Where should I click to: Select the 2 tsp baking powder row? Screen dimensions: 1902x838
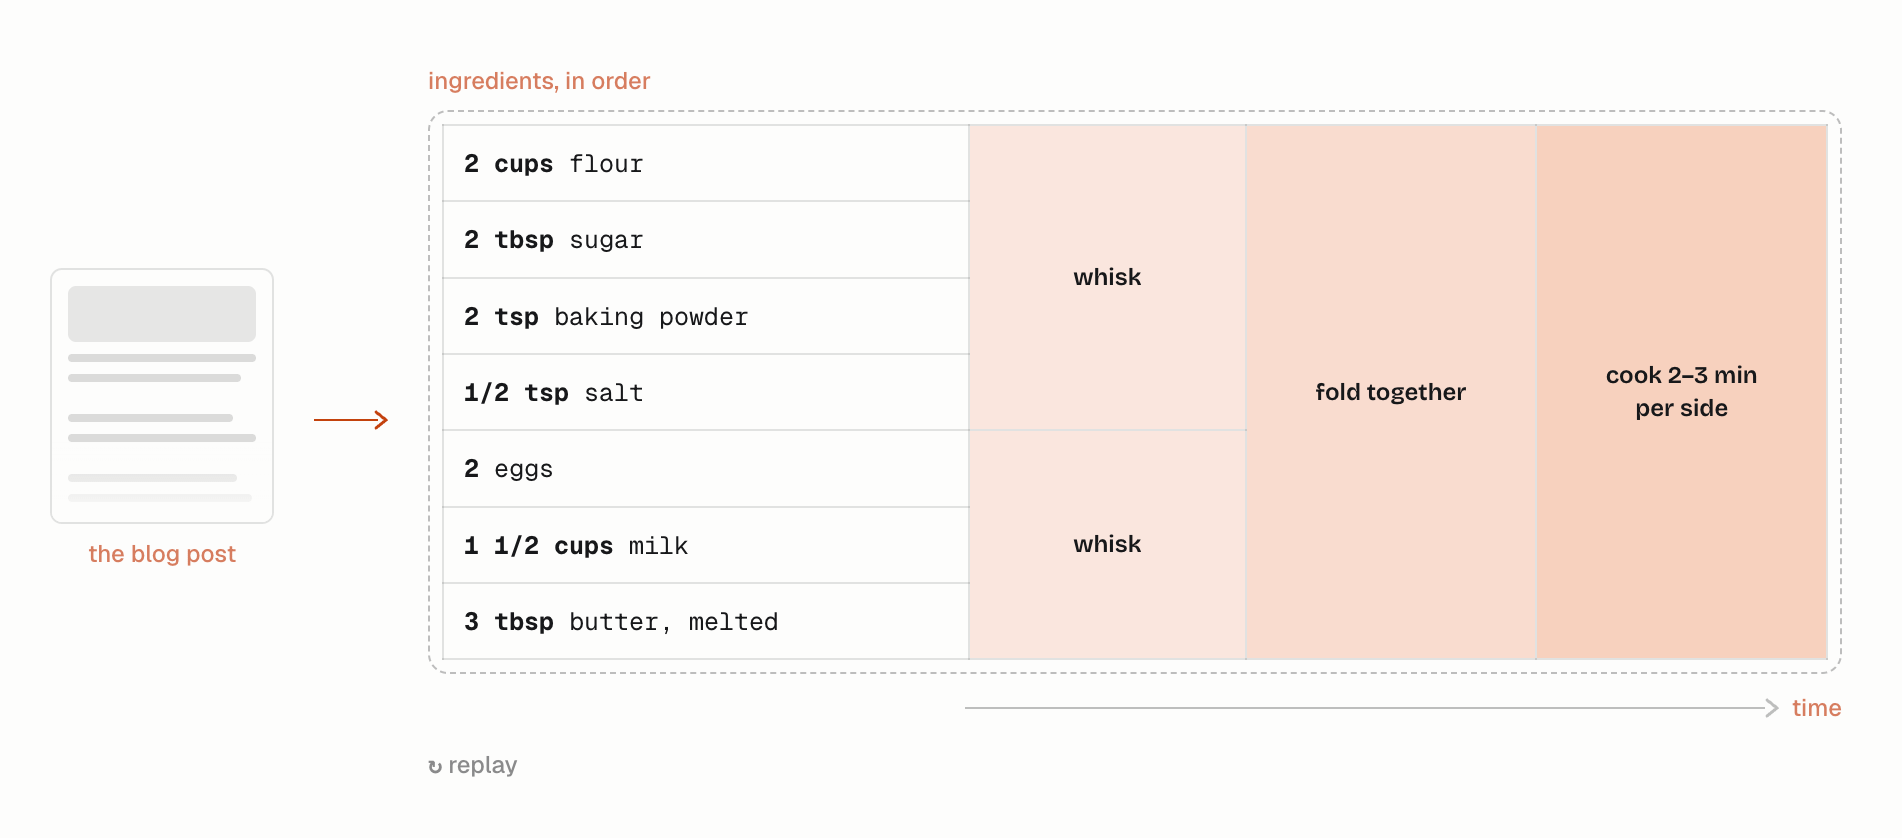(706, 316)
